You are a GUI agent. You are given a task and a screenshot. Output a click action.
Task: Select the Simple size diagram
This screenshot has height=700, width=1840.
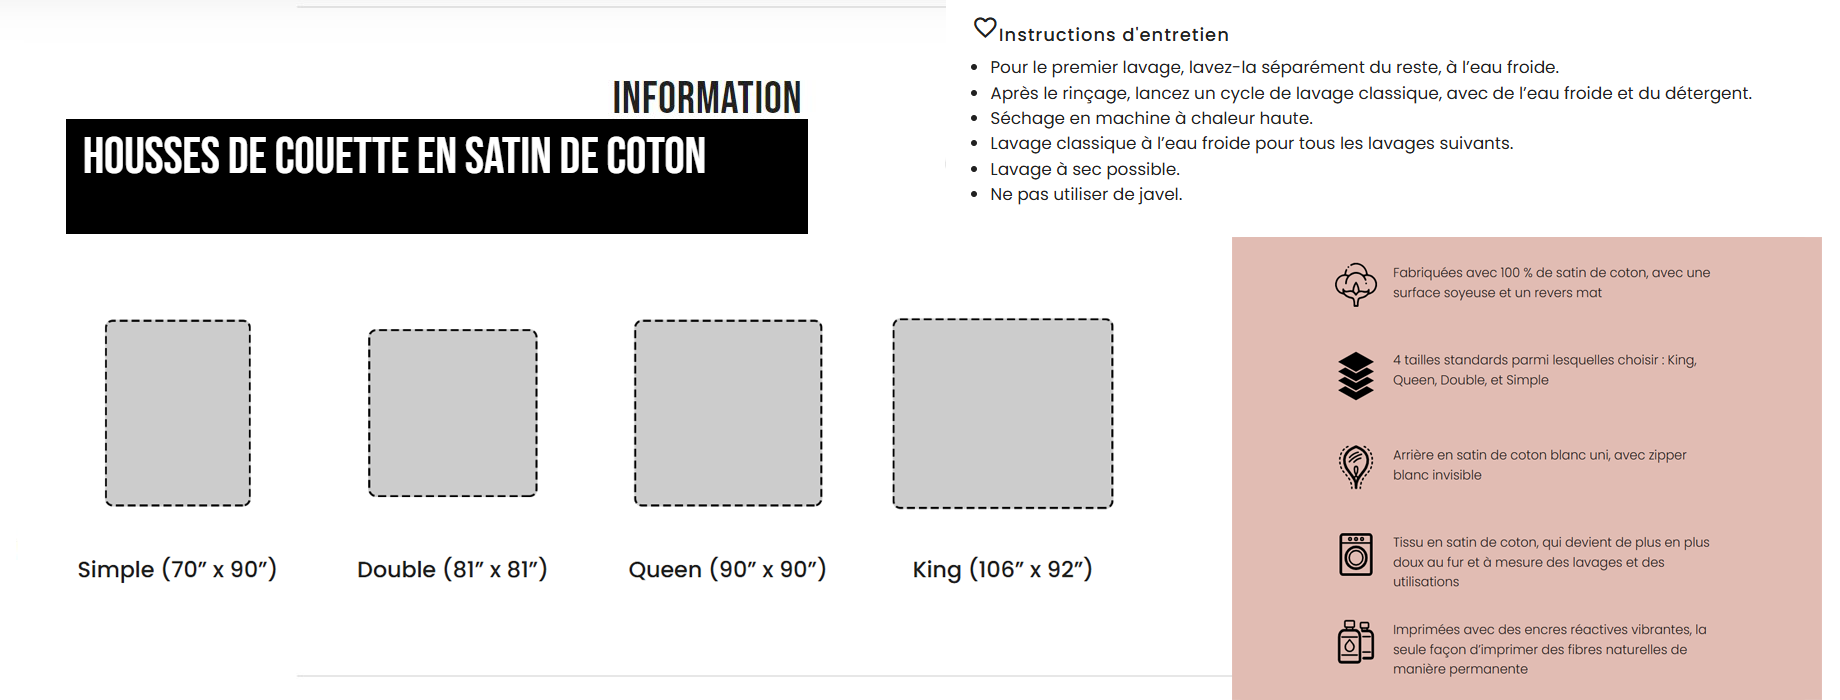(178, 413)
